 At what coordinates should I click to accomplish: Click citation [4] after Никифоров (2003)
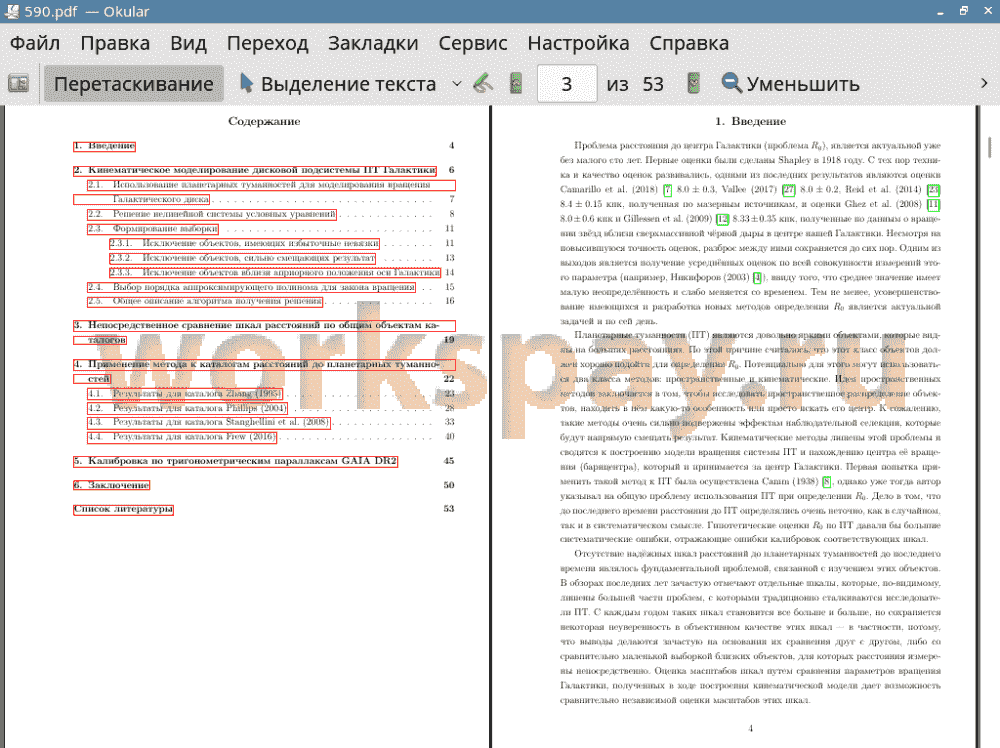tap(757, 278)
